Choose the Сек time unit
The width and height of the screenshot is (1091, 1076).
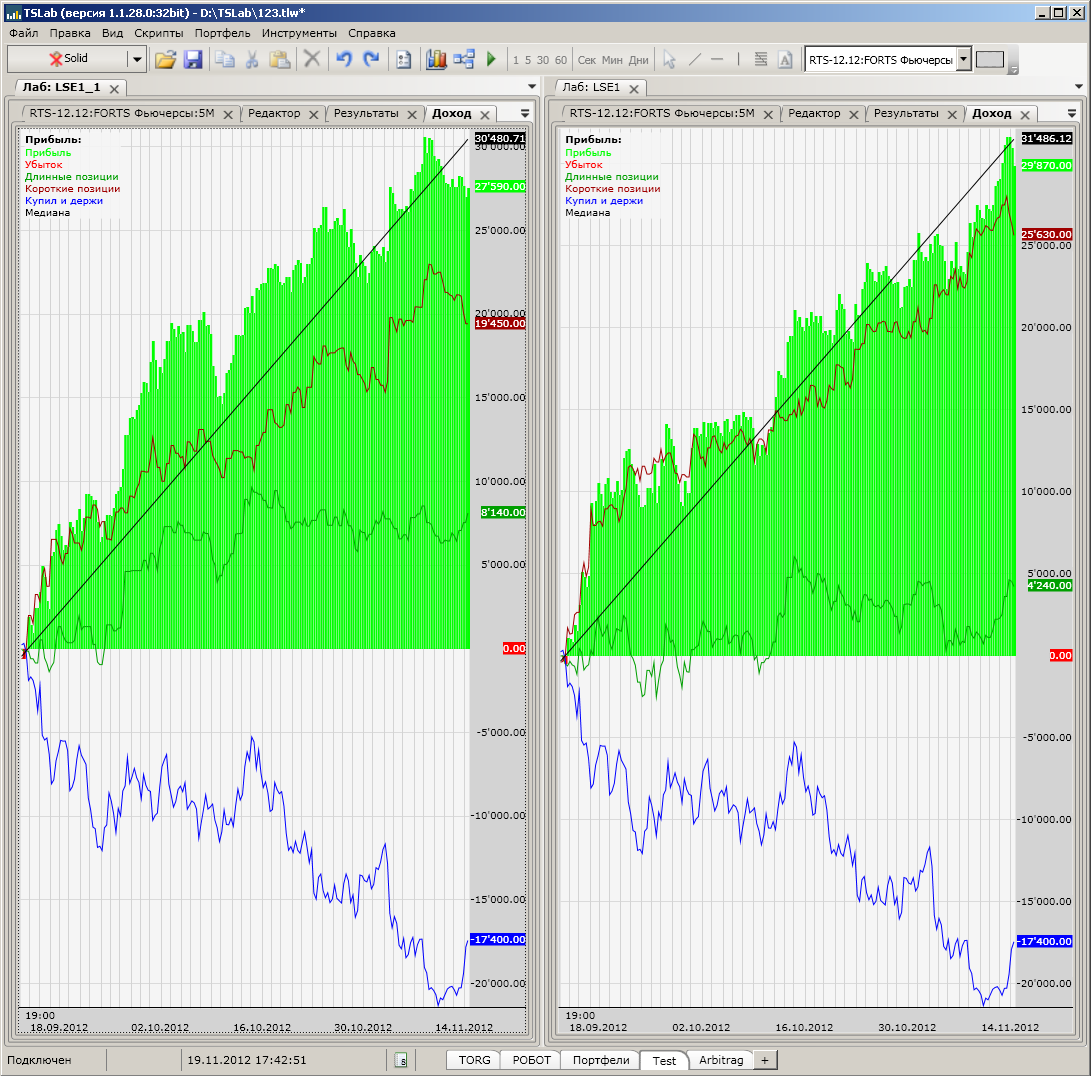coord(587,61)
